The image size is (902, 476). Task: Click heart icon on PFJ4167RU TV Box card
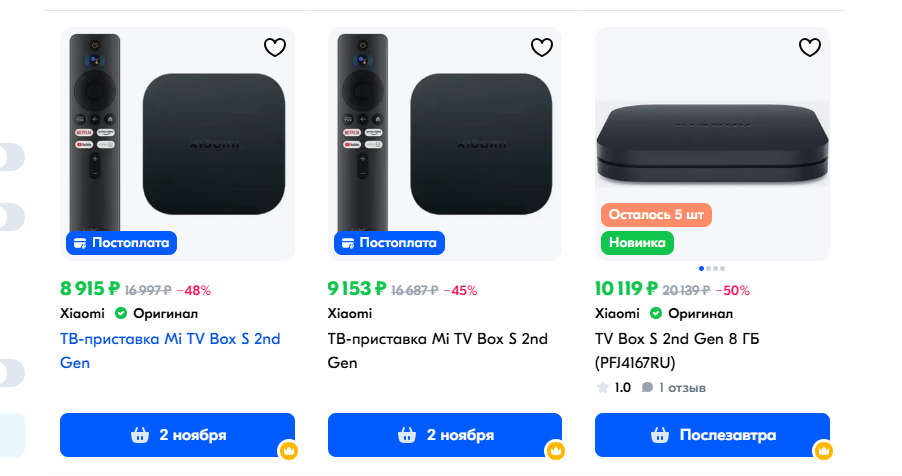click(x=809, y=47)
